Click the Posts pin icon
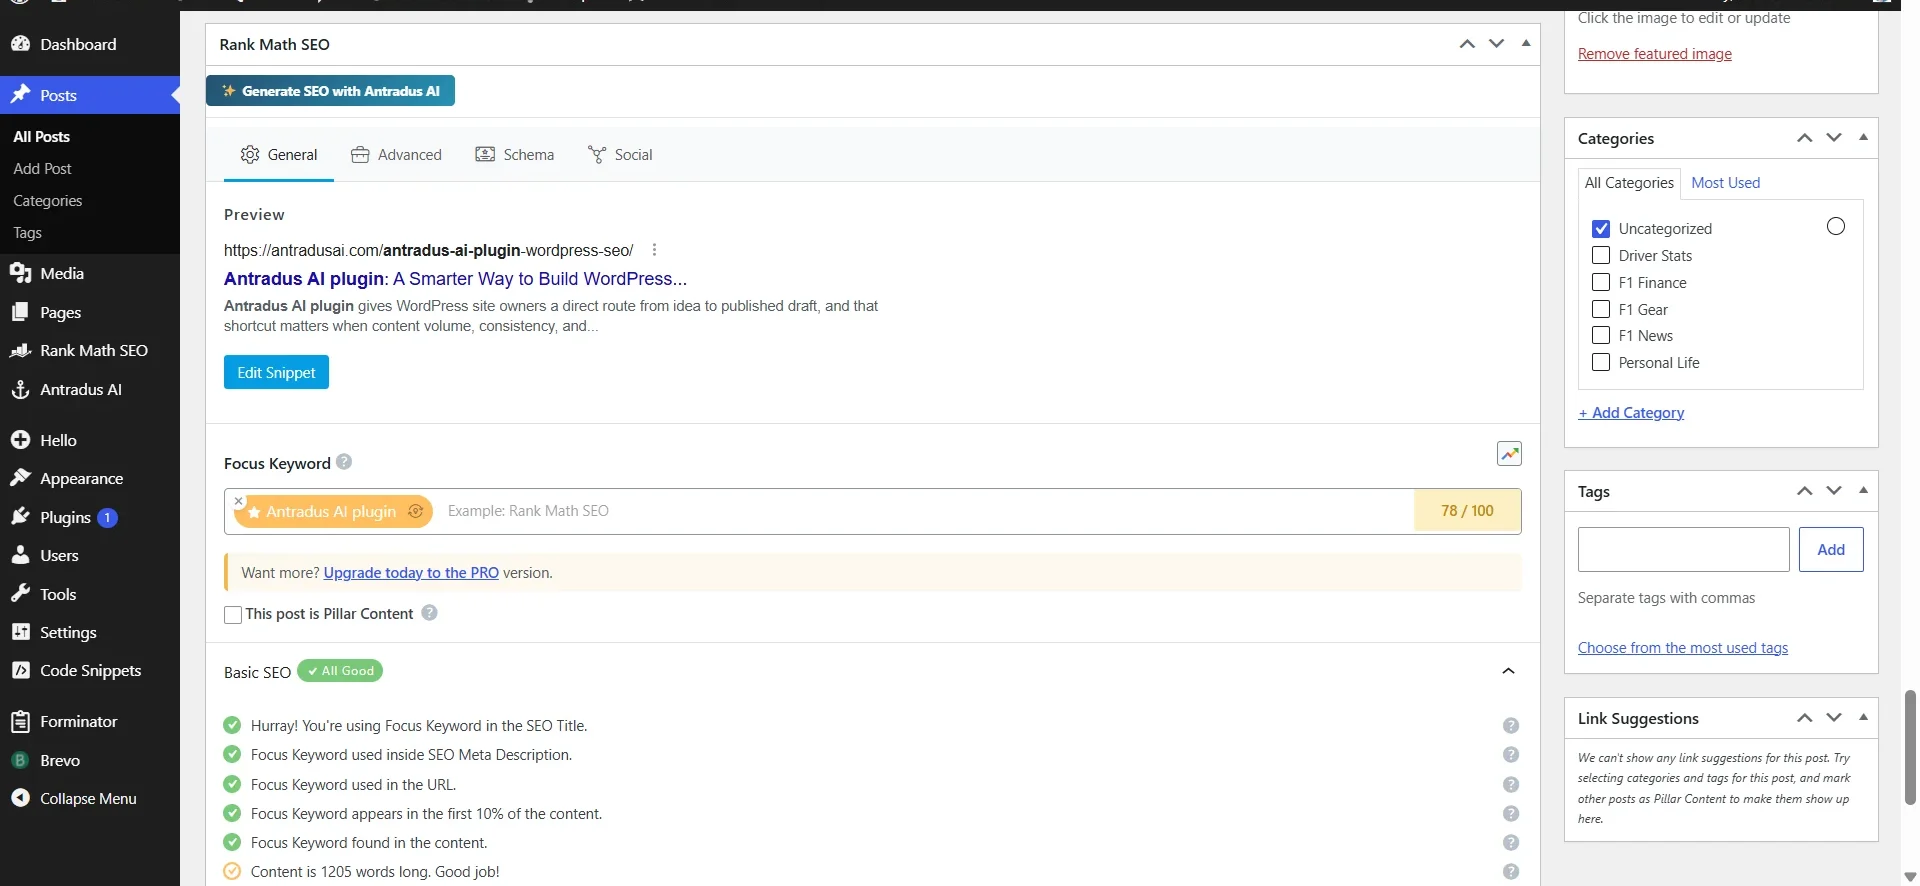The height and width of the screenshot is (886, 1920). pos(20,95)
